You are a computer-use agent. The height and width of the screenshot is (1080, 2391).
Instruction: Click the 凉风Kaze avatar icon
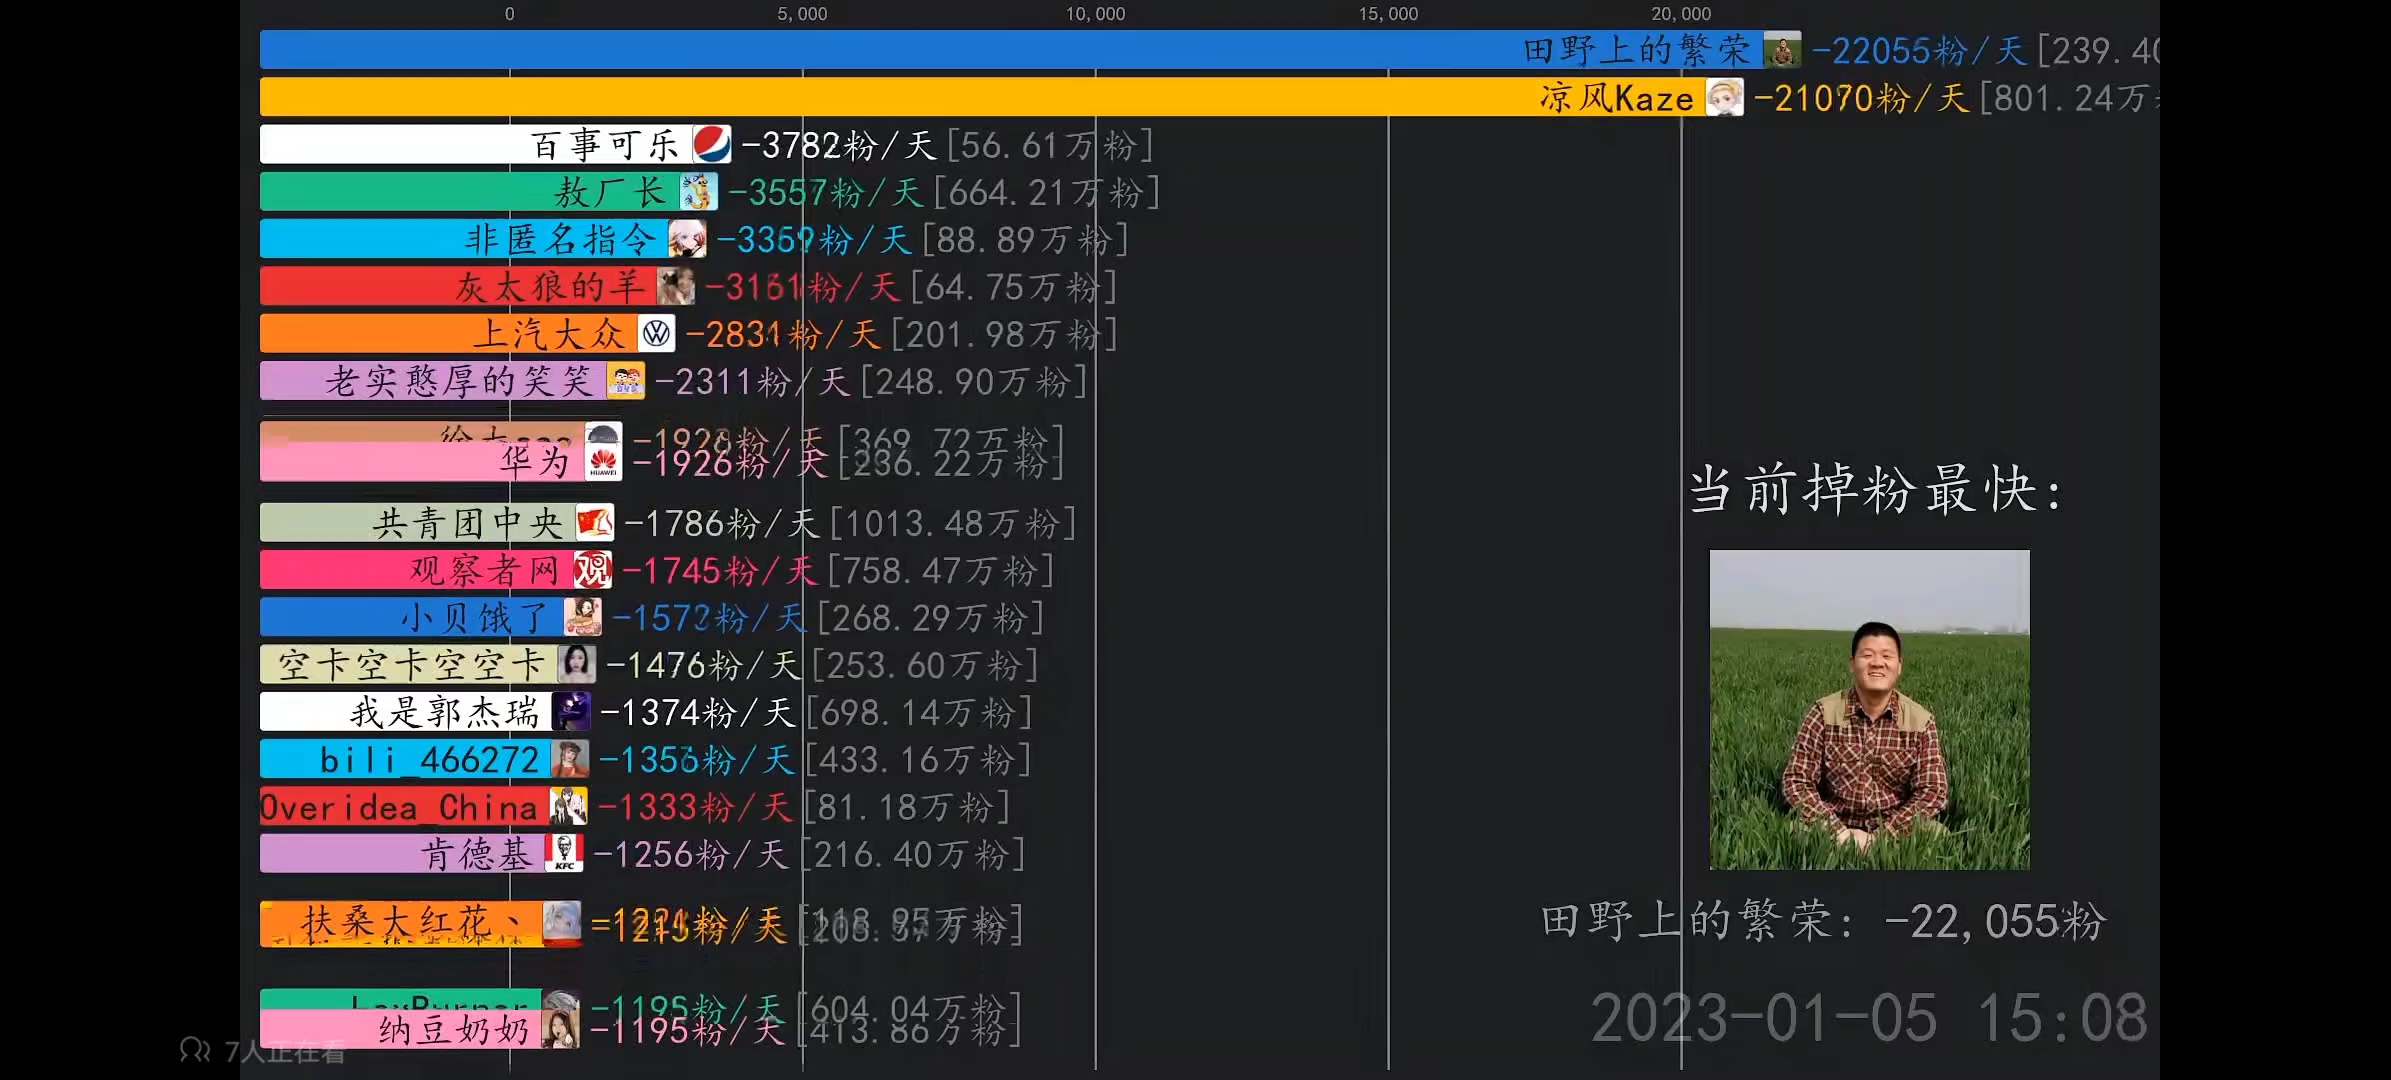coord(1724,97)
